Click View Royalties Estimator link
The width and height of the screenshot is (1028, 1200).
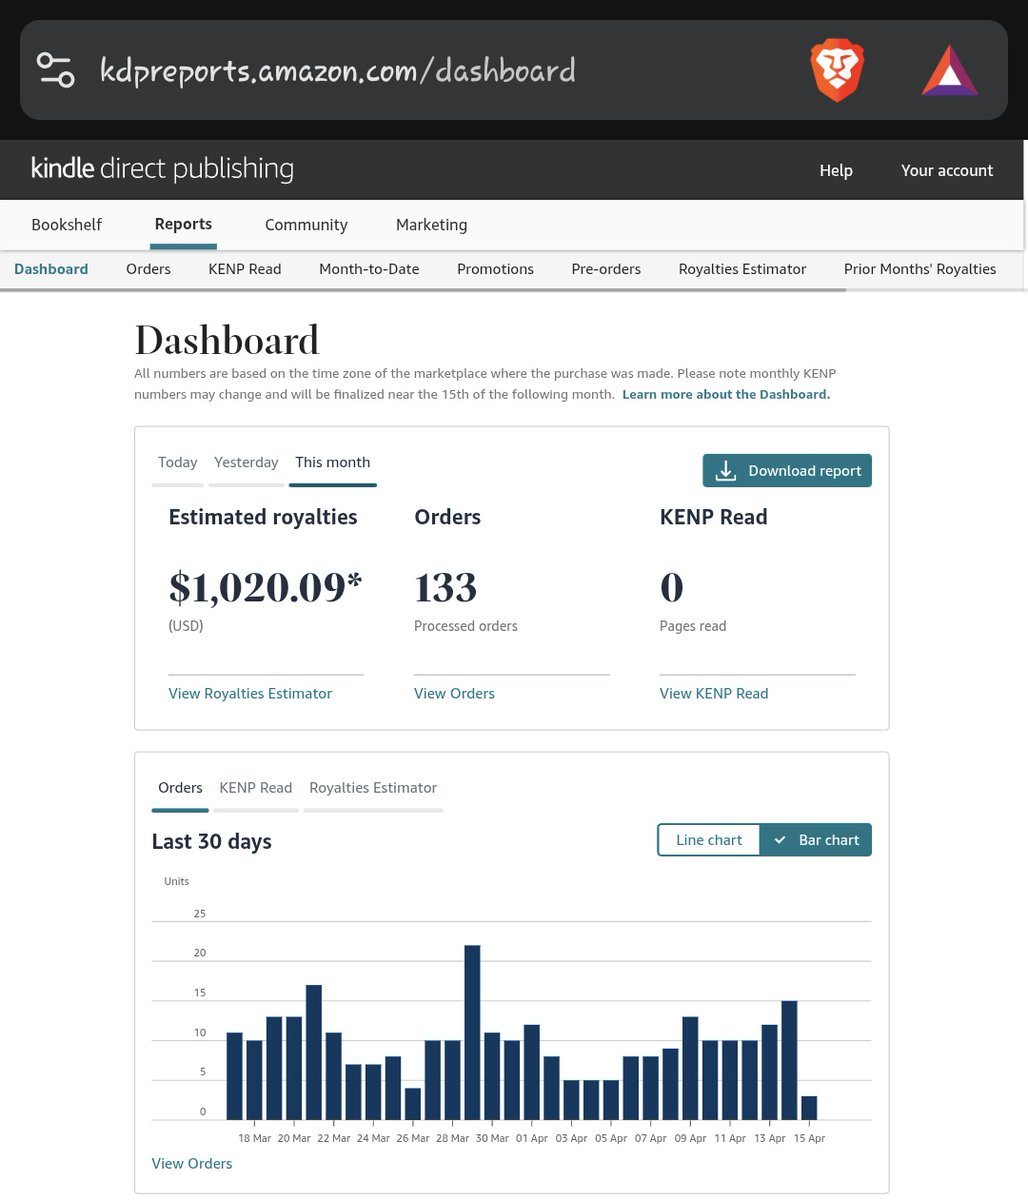(x=250, y=693)
